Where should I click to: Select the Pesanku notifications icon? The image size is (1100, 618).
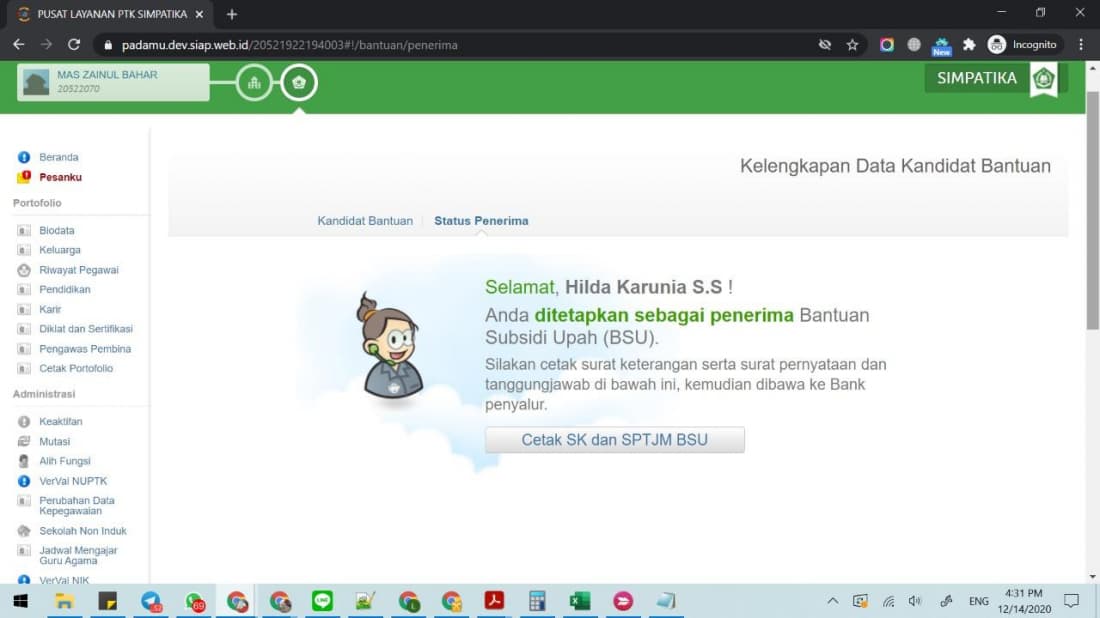click(x=22, y=177)
